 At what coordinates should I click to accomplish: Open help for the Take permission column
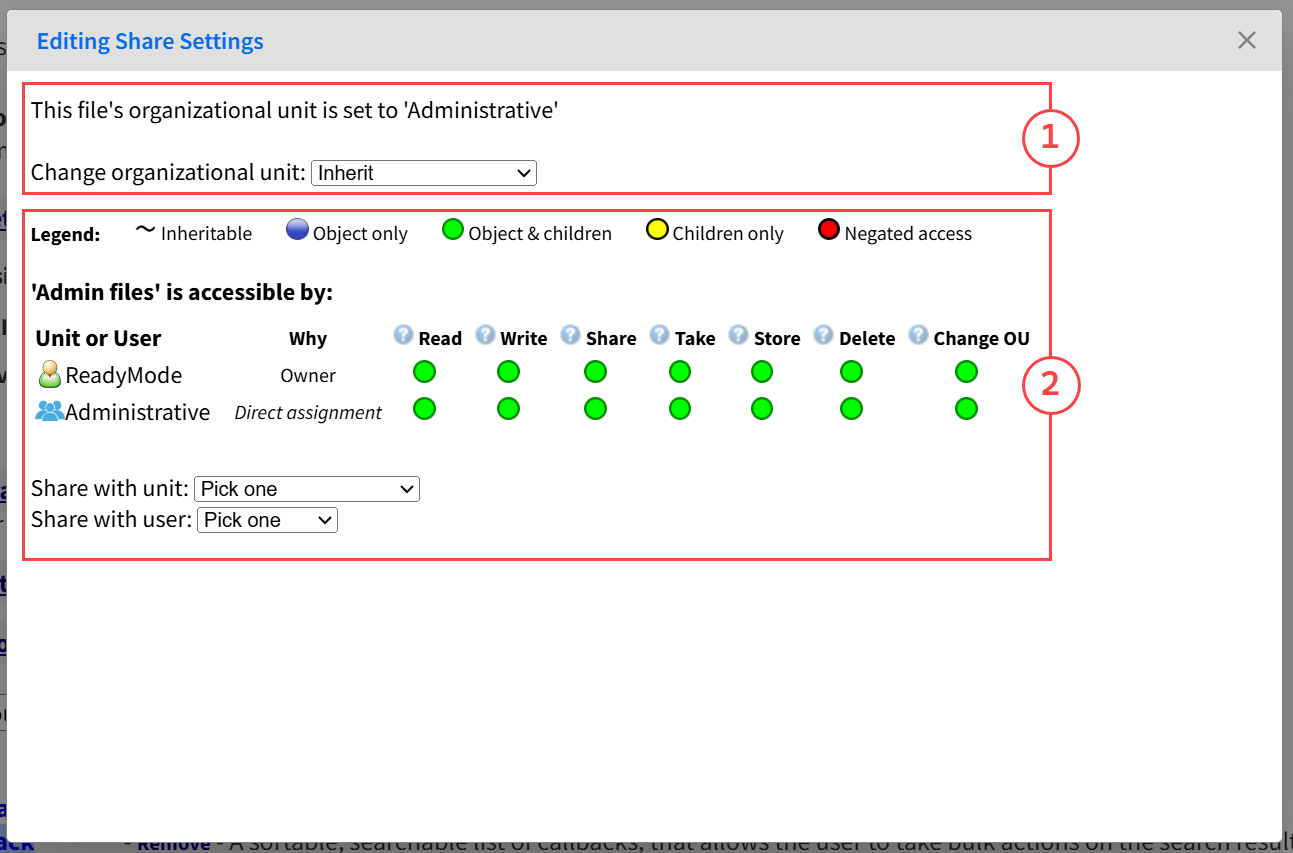click(659, 335)
